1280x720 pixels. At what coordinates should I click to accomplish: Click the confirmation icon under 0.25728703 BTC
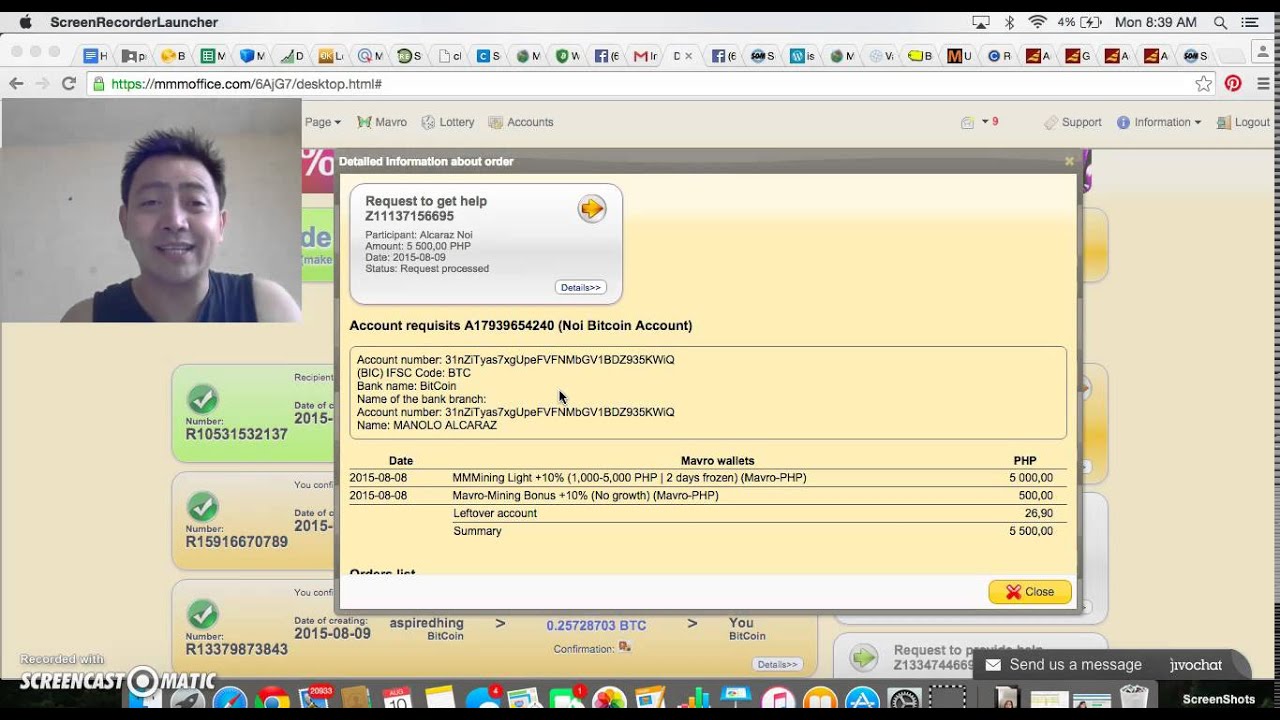[625, 647]
